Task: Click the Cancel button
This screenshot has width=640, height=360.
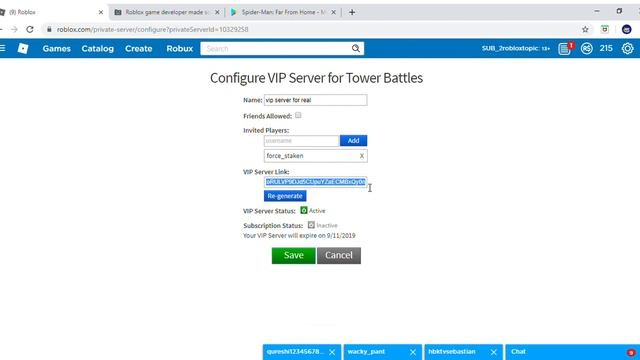Action: click(339, 256)
